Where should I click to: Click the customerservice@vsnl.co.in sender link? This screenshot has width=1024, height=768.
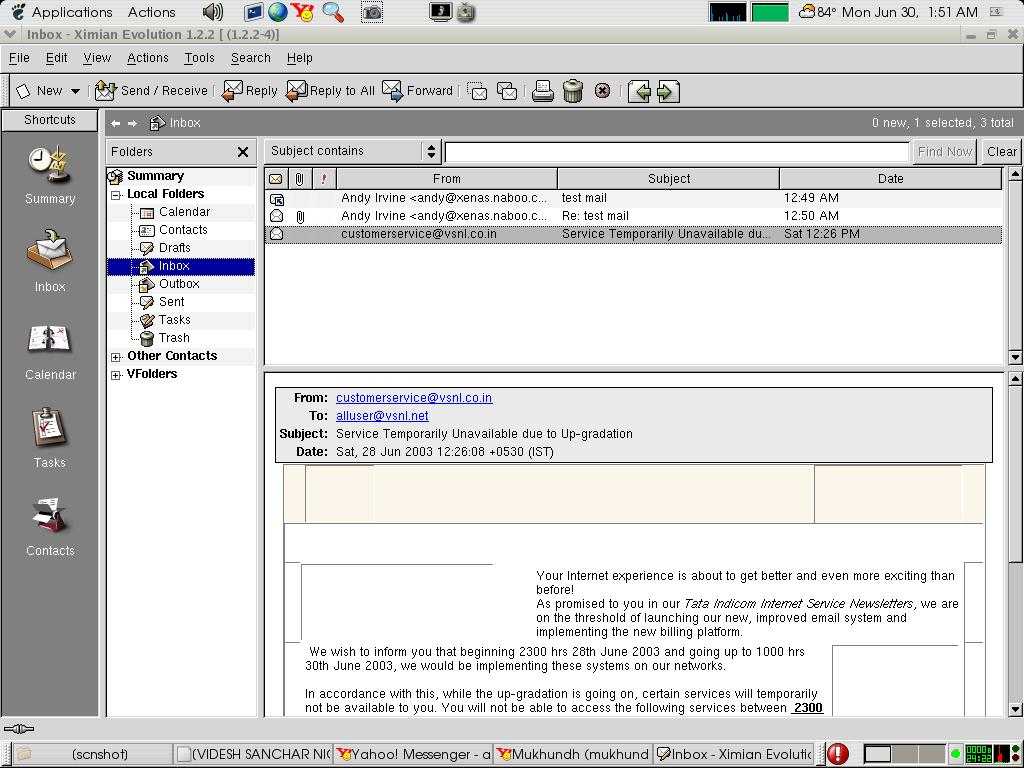pos(413,398)
